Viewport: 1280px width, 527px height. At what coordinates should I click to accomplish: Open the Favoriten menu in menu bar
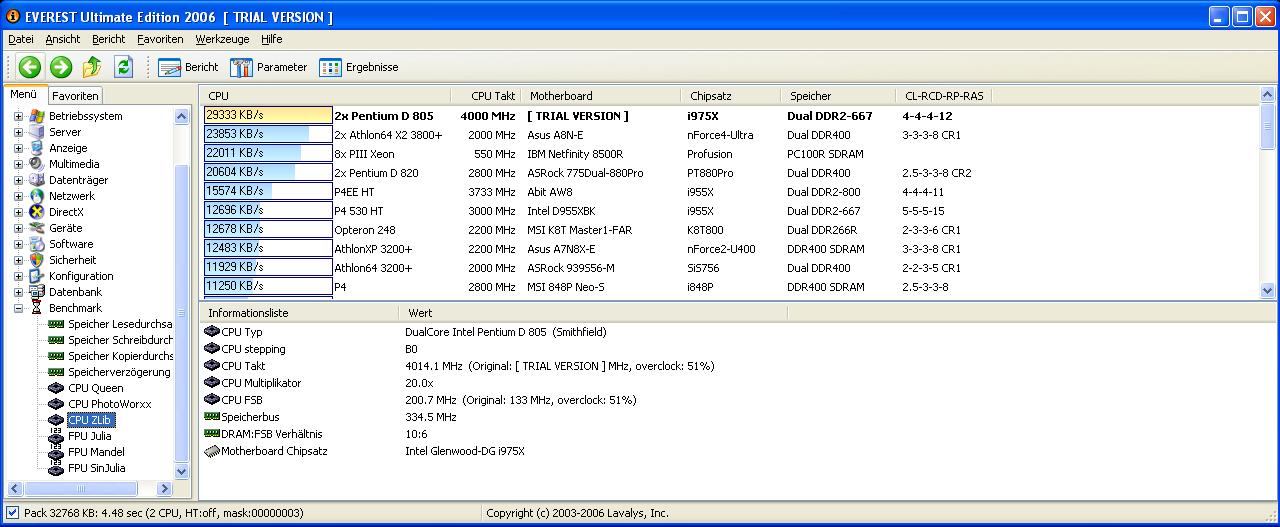161,39
